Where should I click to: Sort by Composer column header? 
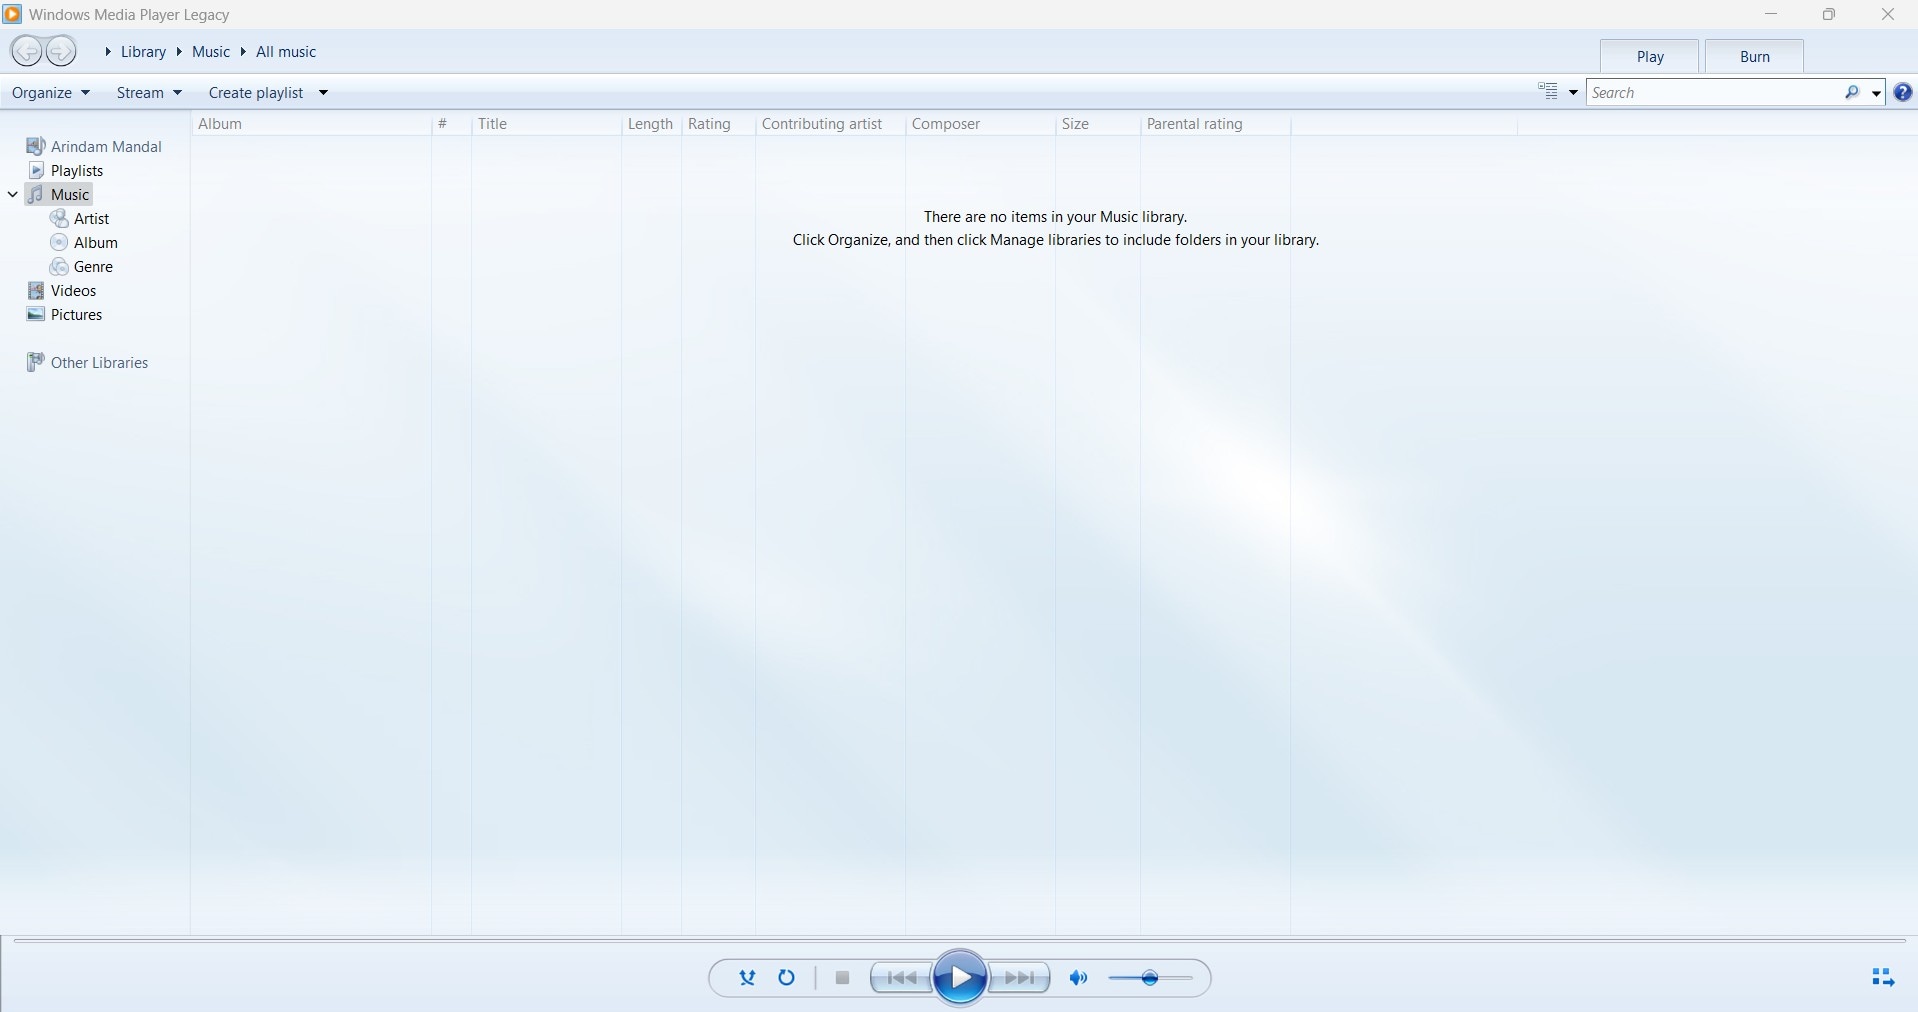click(980, 124)
